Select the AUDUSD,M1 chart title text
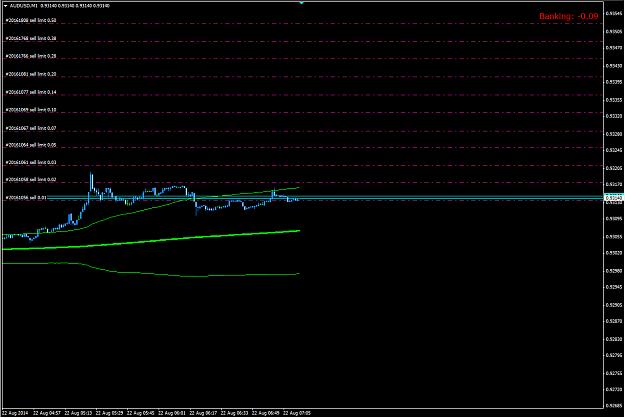Viewport: 625px width, 418px height. click(x=24, y=6)
